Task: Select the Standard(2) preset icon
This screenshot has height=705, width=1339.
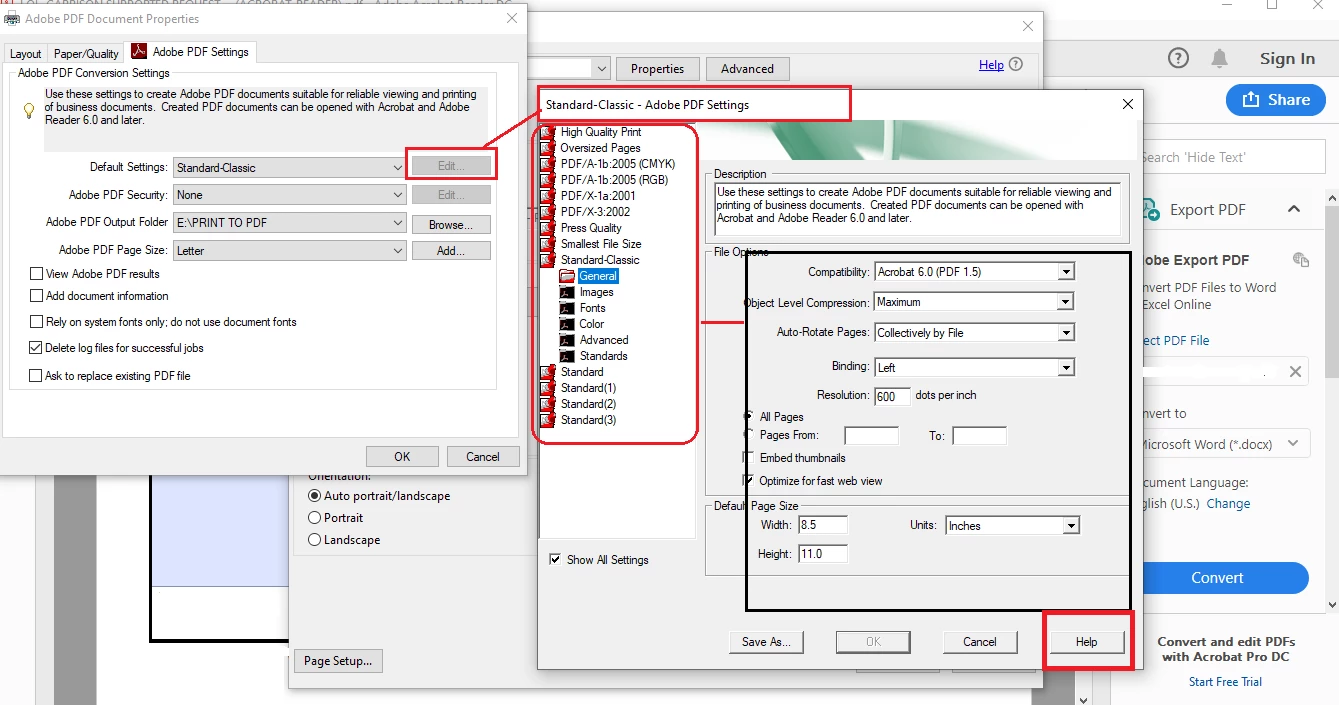Action: pos(548,404)
